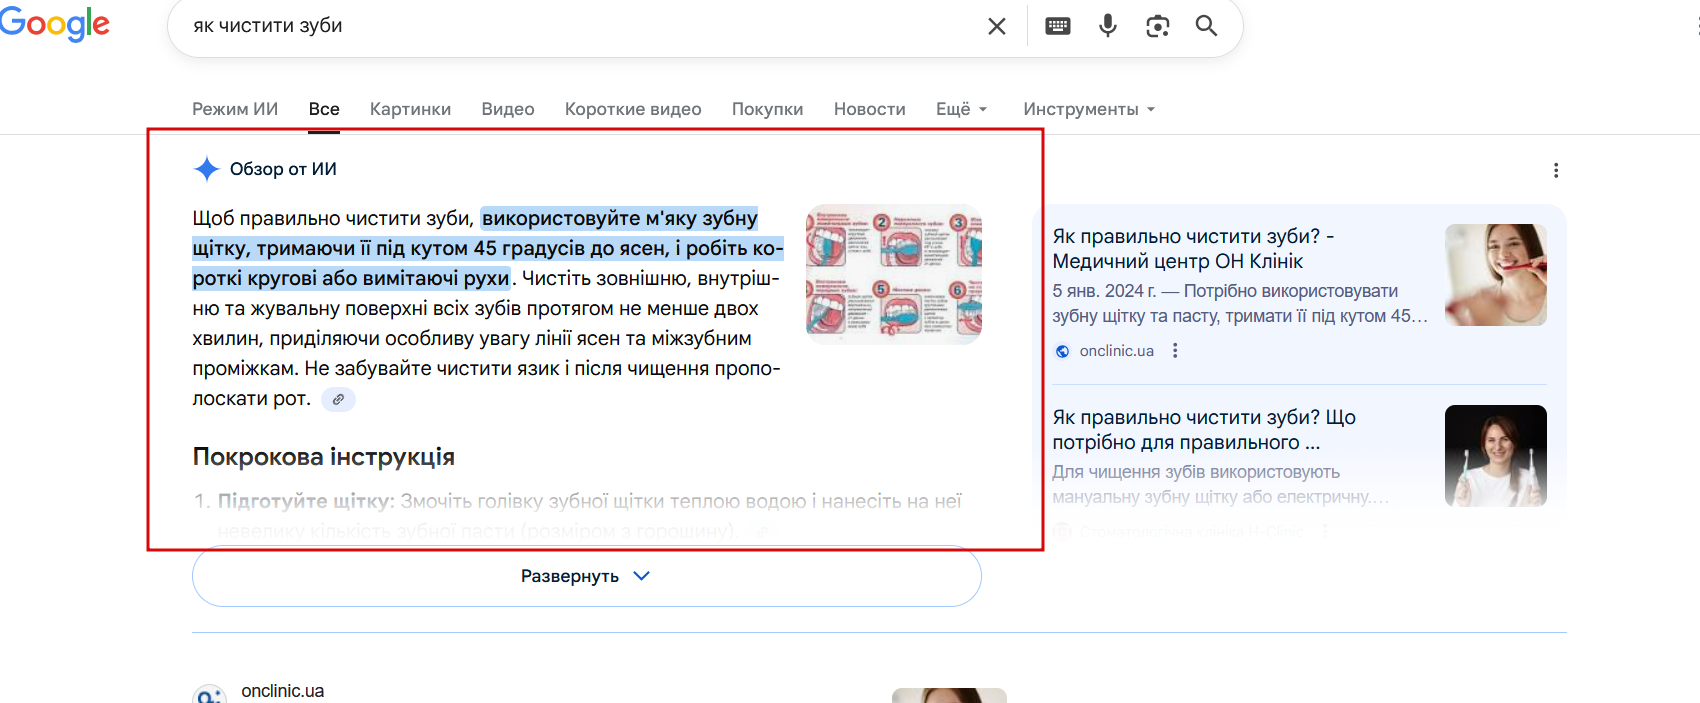Screen dimensions: 1700x703
Task: Switch to 'Режим ИИ' tab
Action: coord(235,109)
